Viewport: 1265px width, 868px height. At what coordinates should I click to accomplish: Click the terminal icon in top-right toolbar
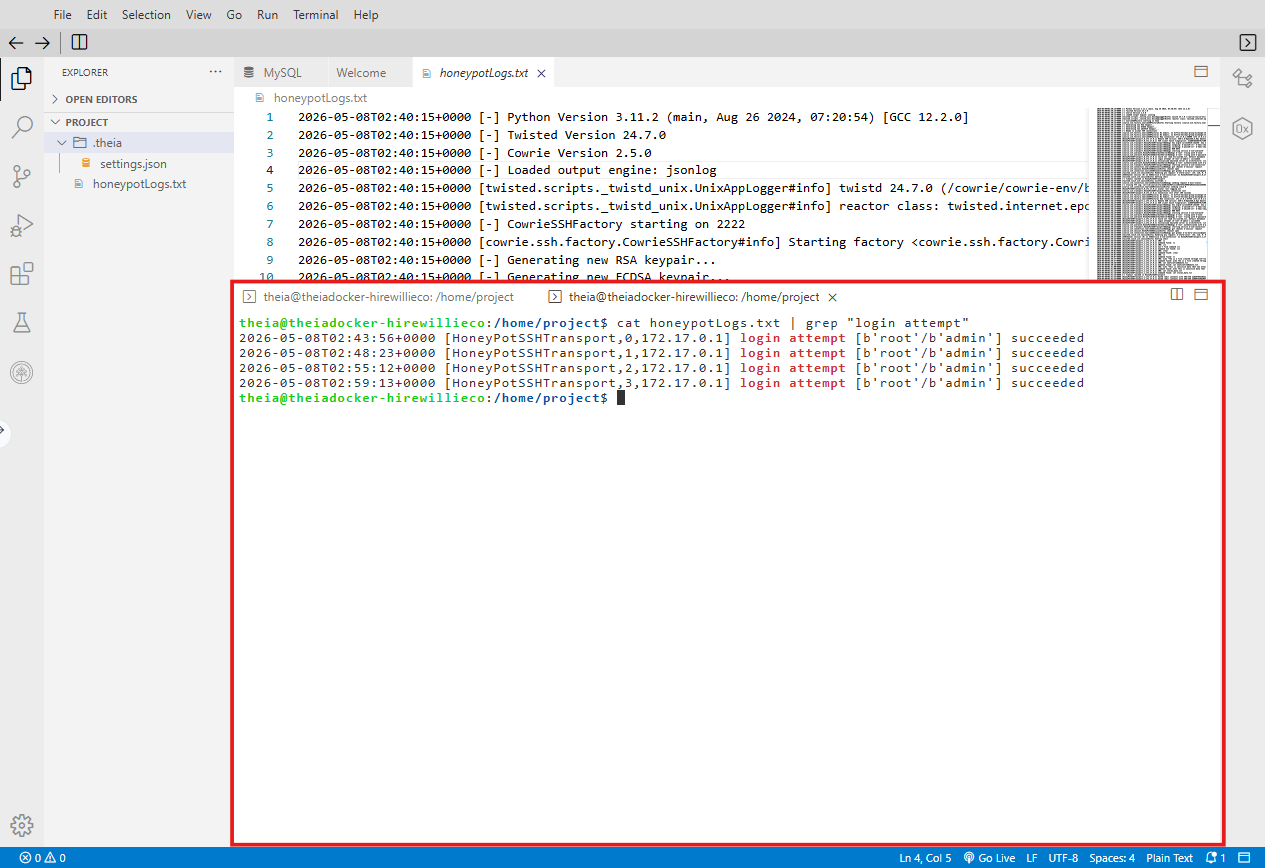[1247, 42]
